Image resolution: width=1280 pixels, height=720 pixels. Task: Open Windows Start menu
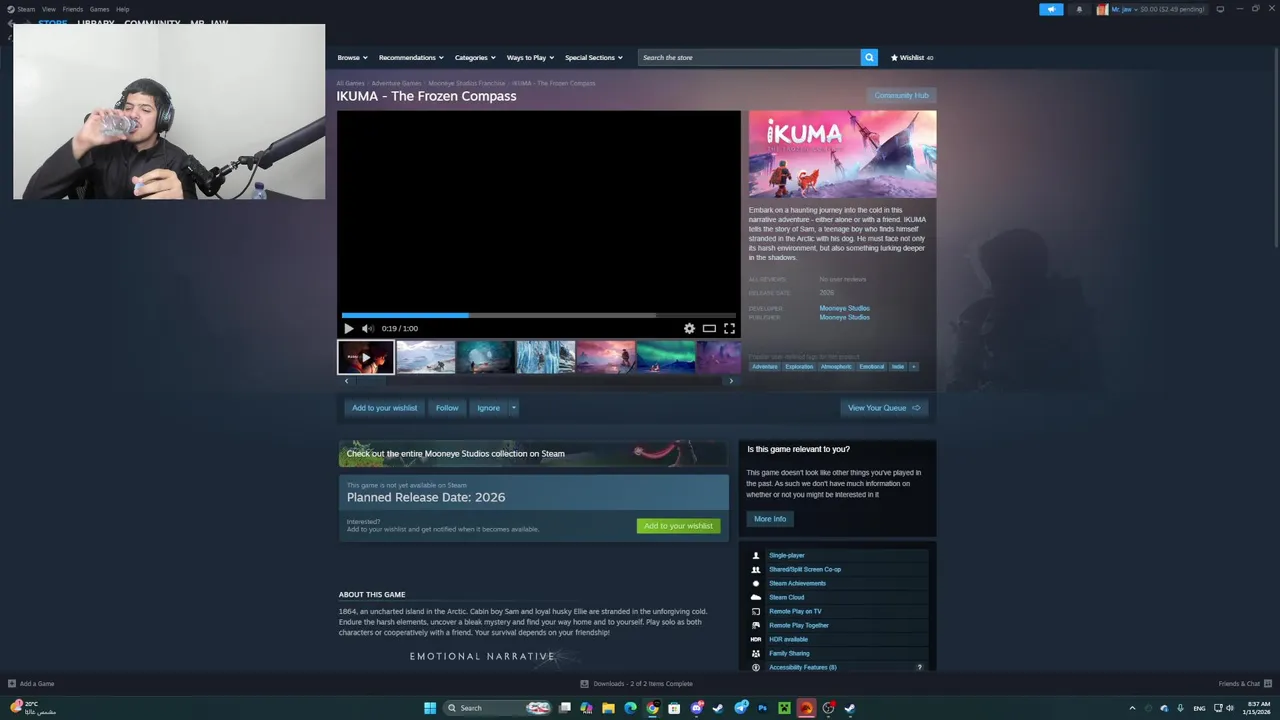[x=430, y=708]
